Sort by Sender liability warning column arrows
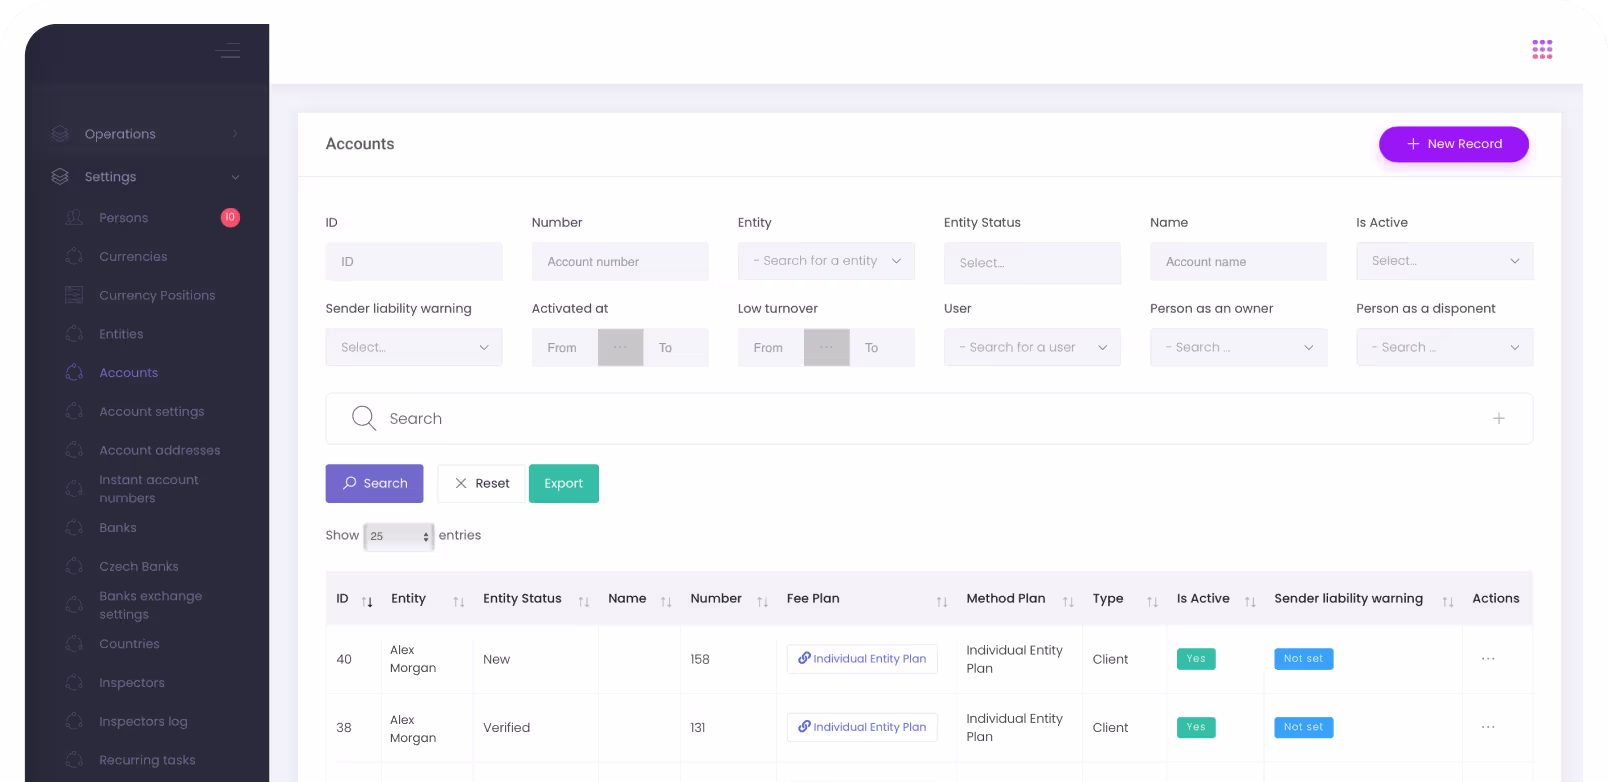The height and width of the screenshot is (782, 1608). coord(1448,601)
